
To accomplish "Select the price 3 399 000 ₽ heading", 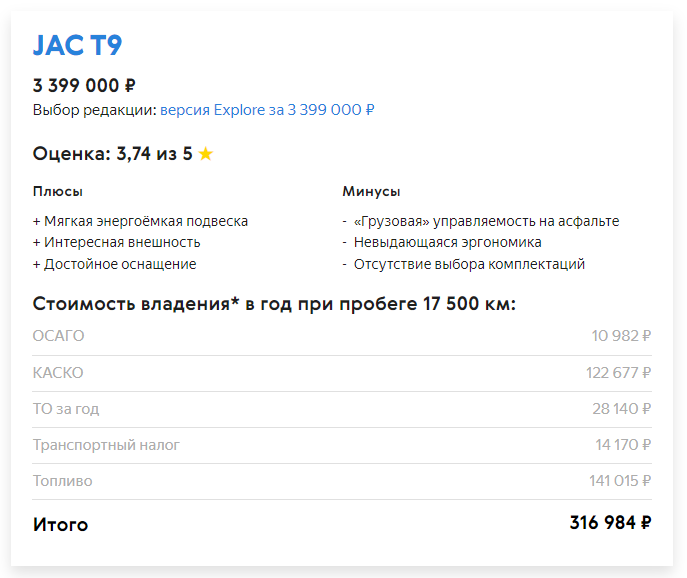I will [x=84, y=85].
